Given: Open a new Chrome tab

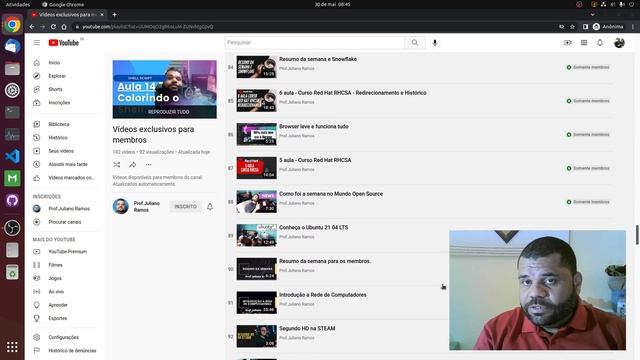Looking at the screenshot, I should (115, 15).
